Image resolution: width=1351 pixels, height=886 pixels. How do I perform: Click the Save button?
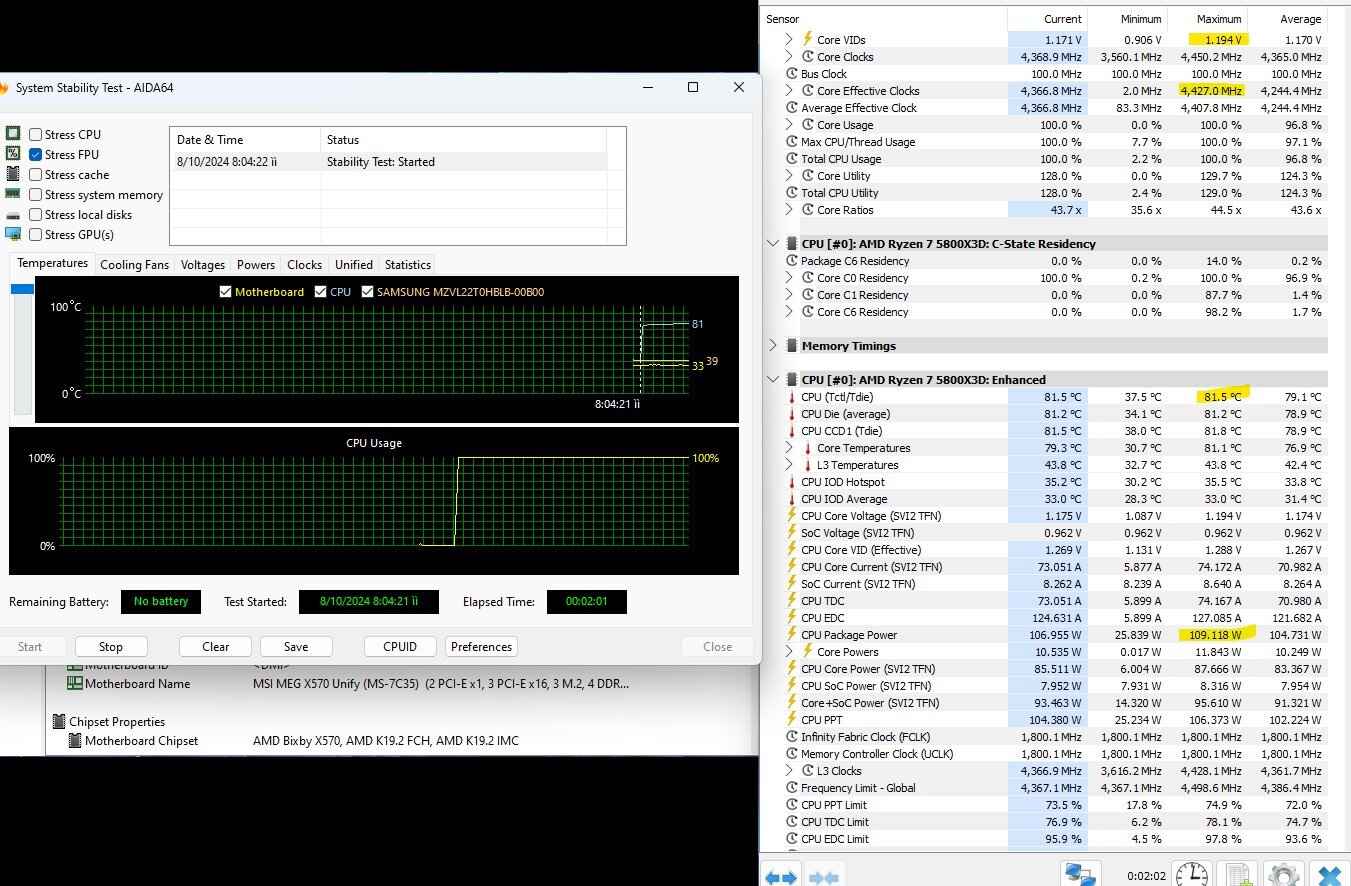click(x=296, y=647)
